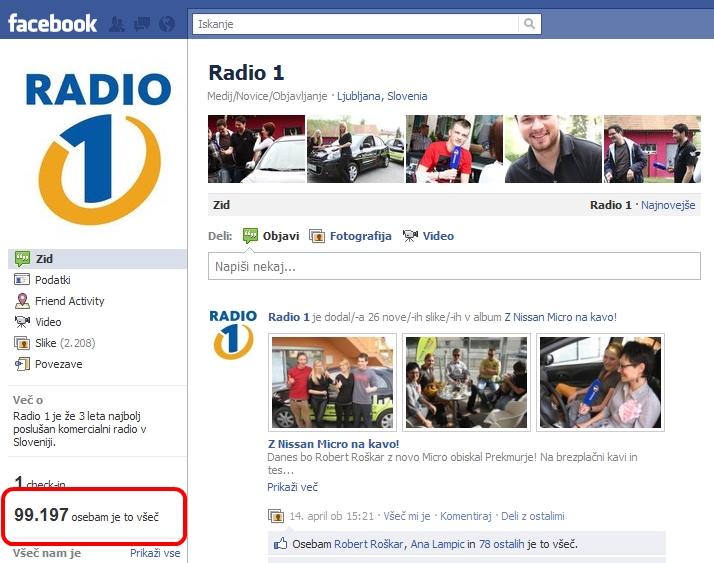Open the Podatki info icon
This screenshot has height=563, width=714.
coord(22,280)
